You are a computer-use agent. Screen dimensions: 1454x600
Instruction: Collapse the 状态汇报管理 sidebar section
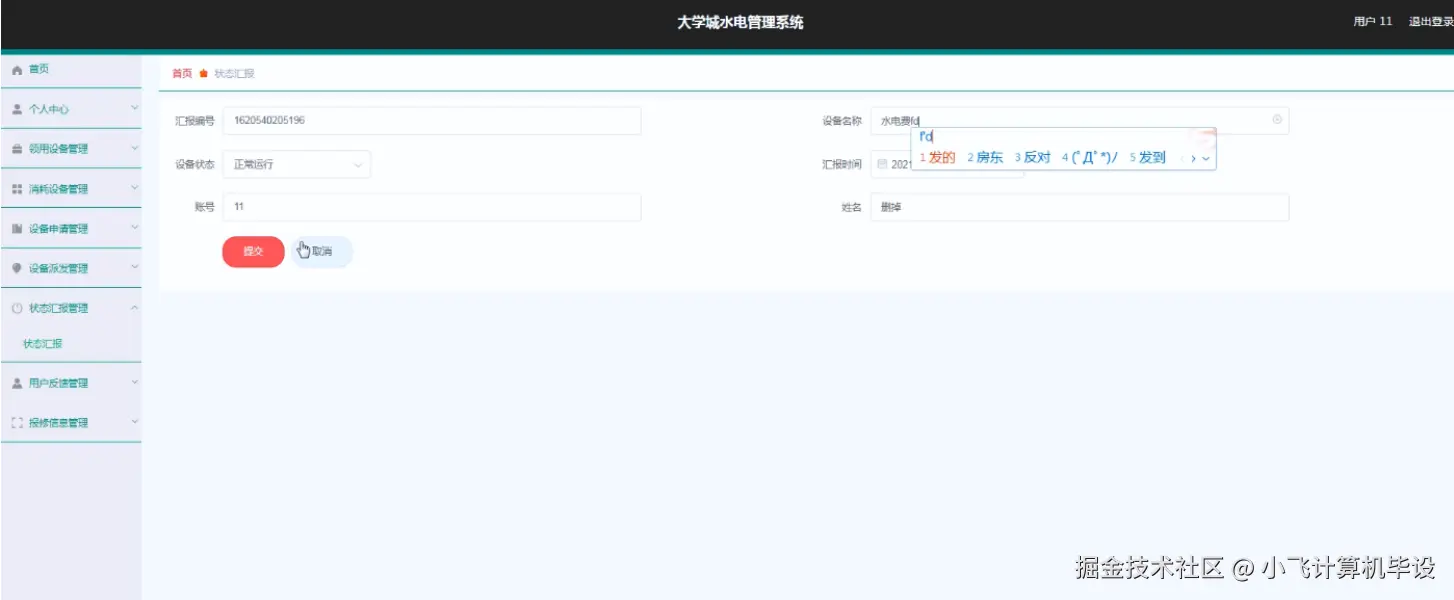pos(70,307)
